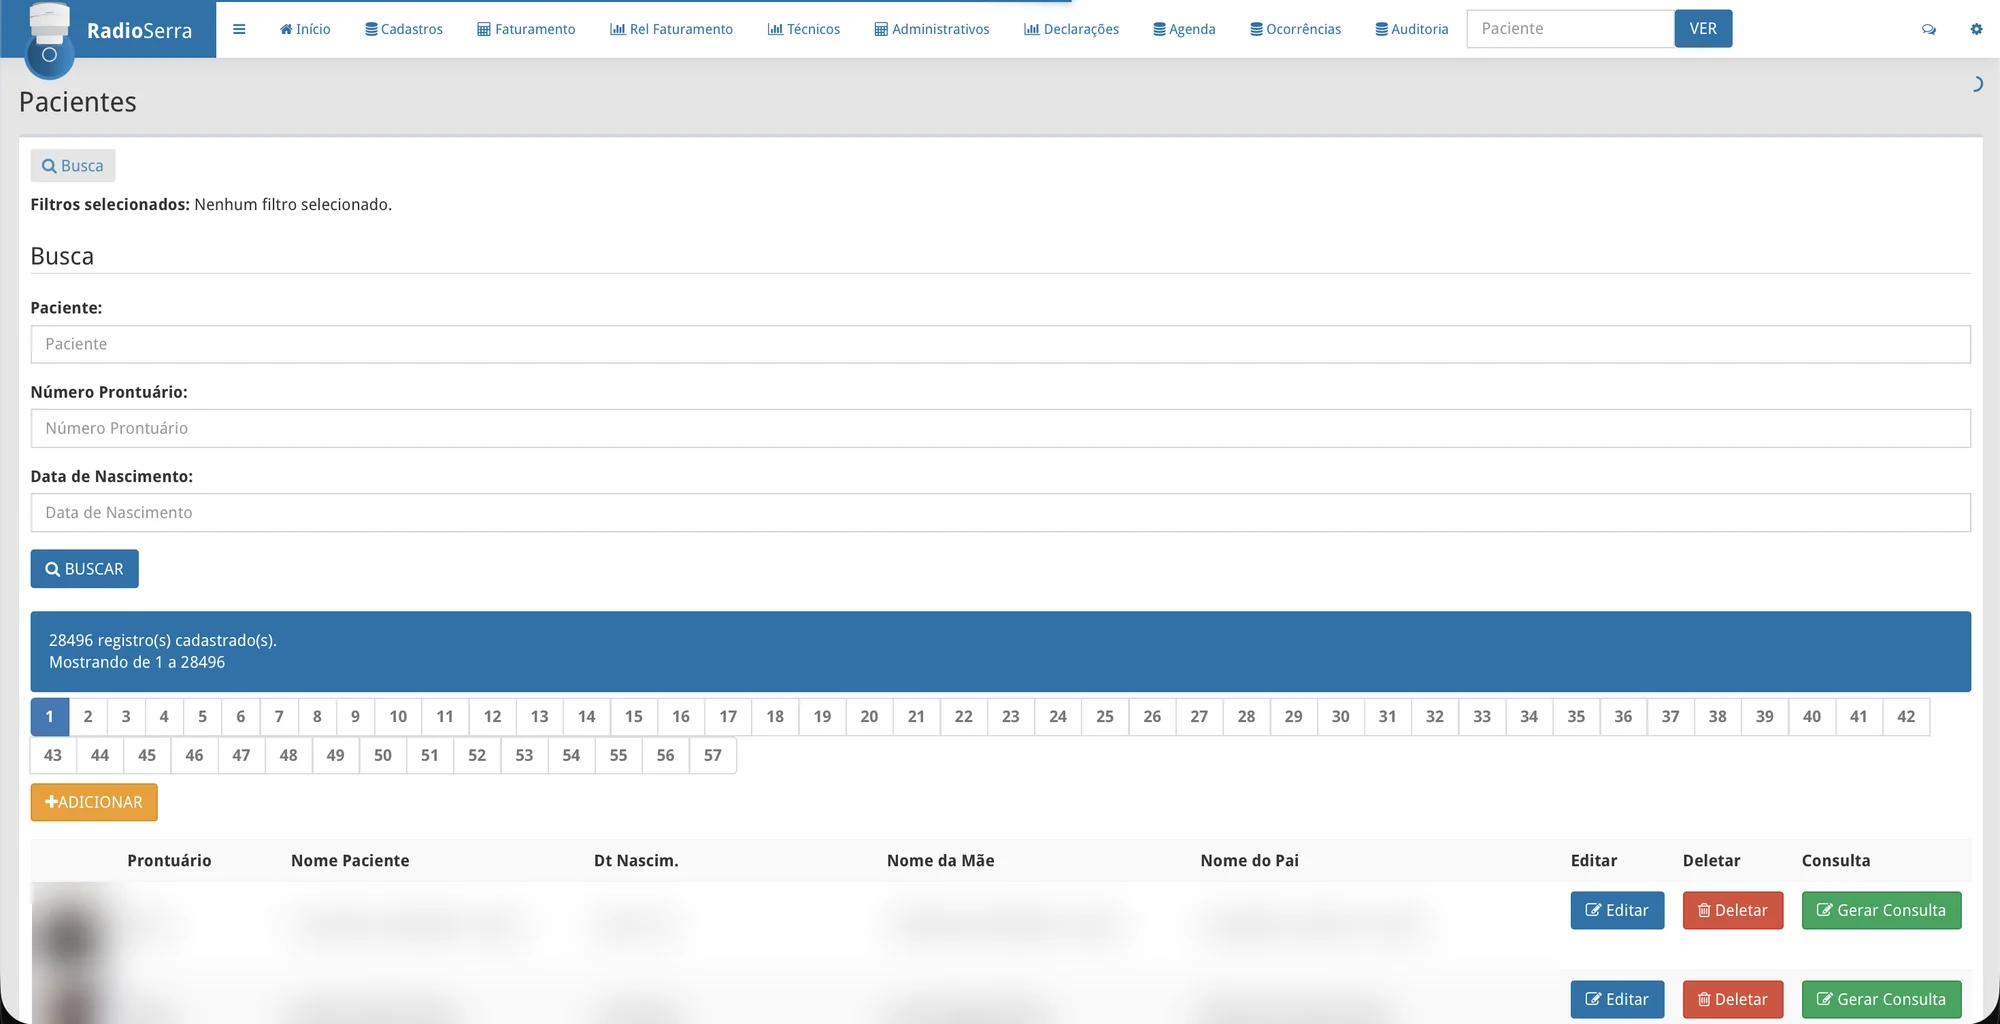Open the Faturamento menu
The width and height of the screenshot is (2000, 1024).
[x=526, y=29]
